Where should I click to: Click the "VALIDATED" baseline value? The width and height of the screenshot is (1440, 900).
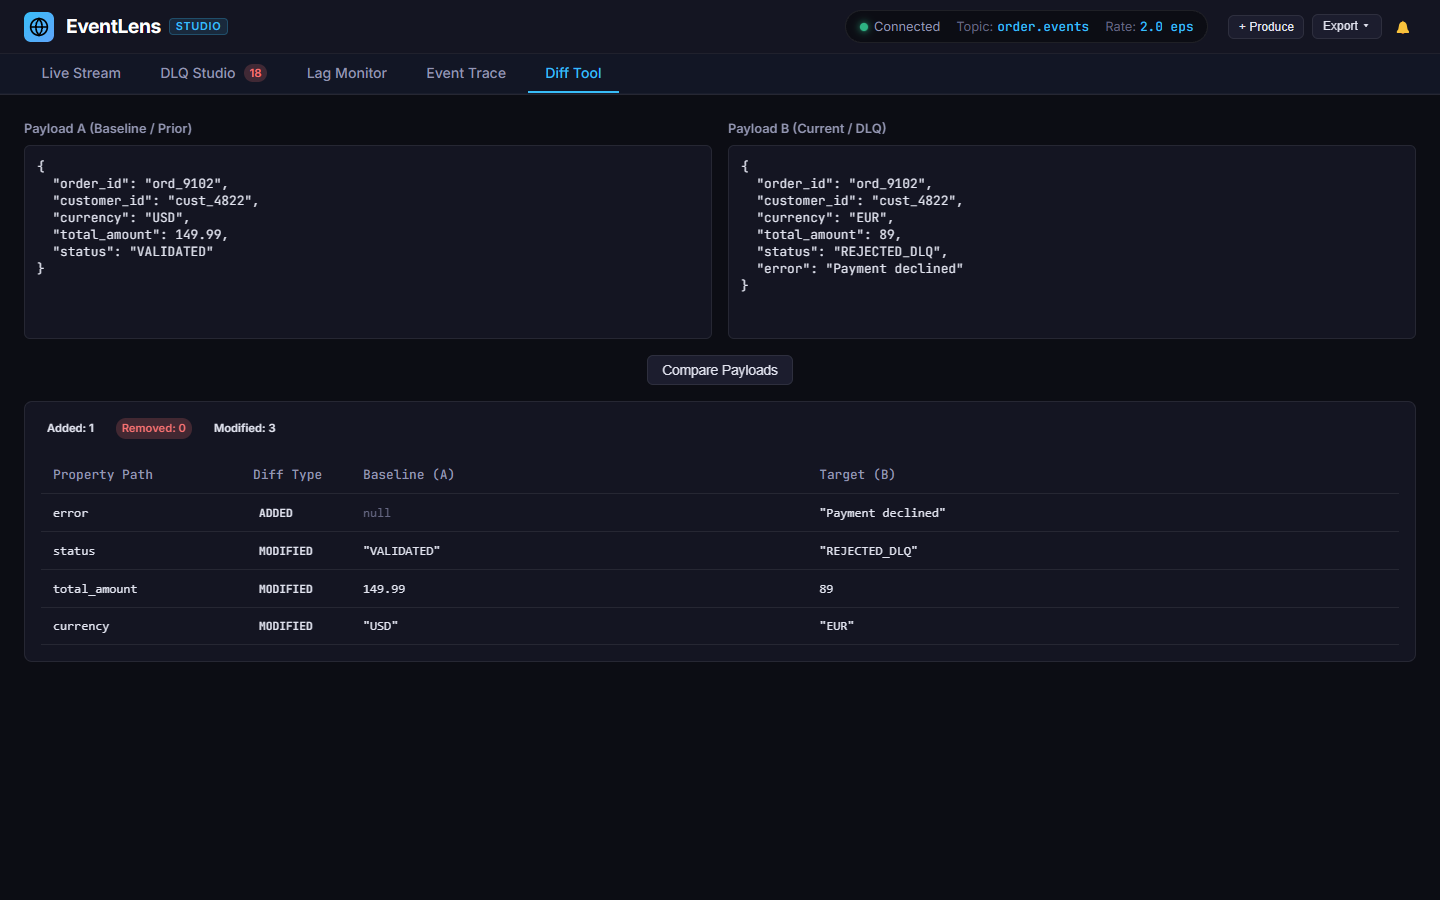(401, 551)
